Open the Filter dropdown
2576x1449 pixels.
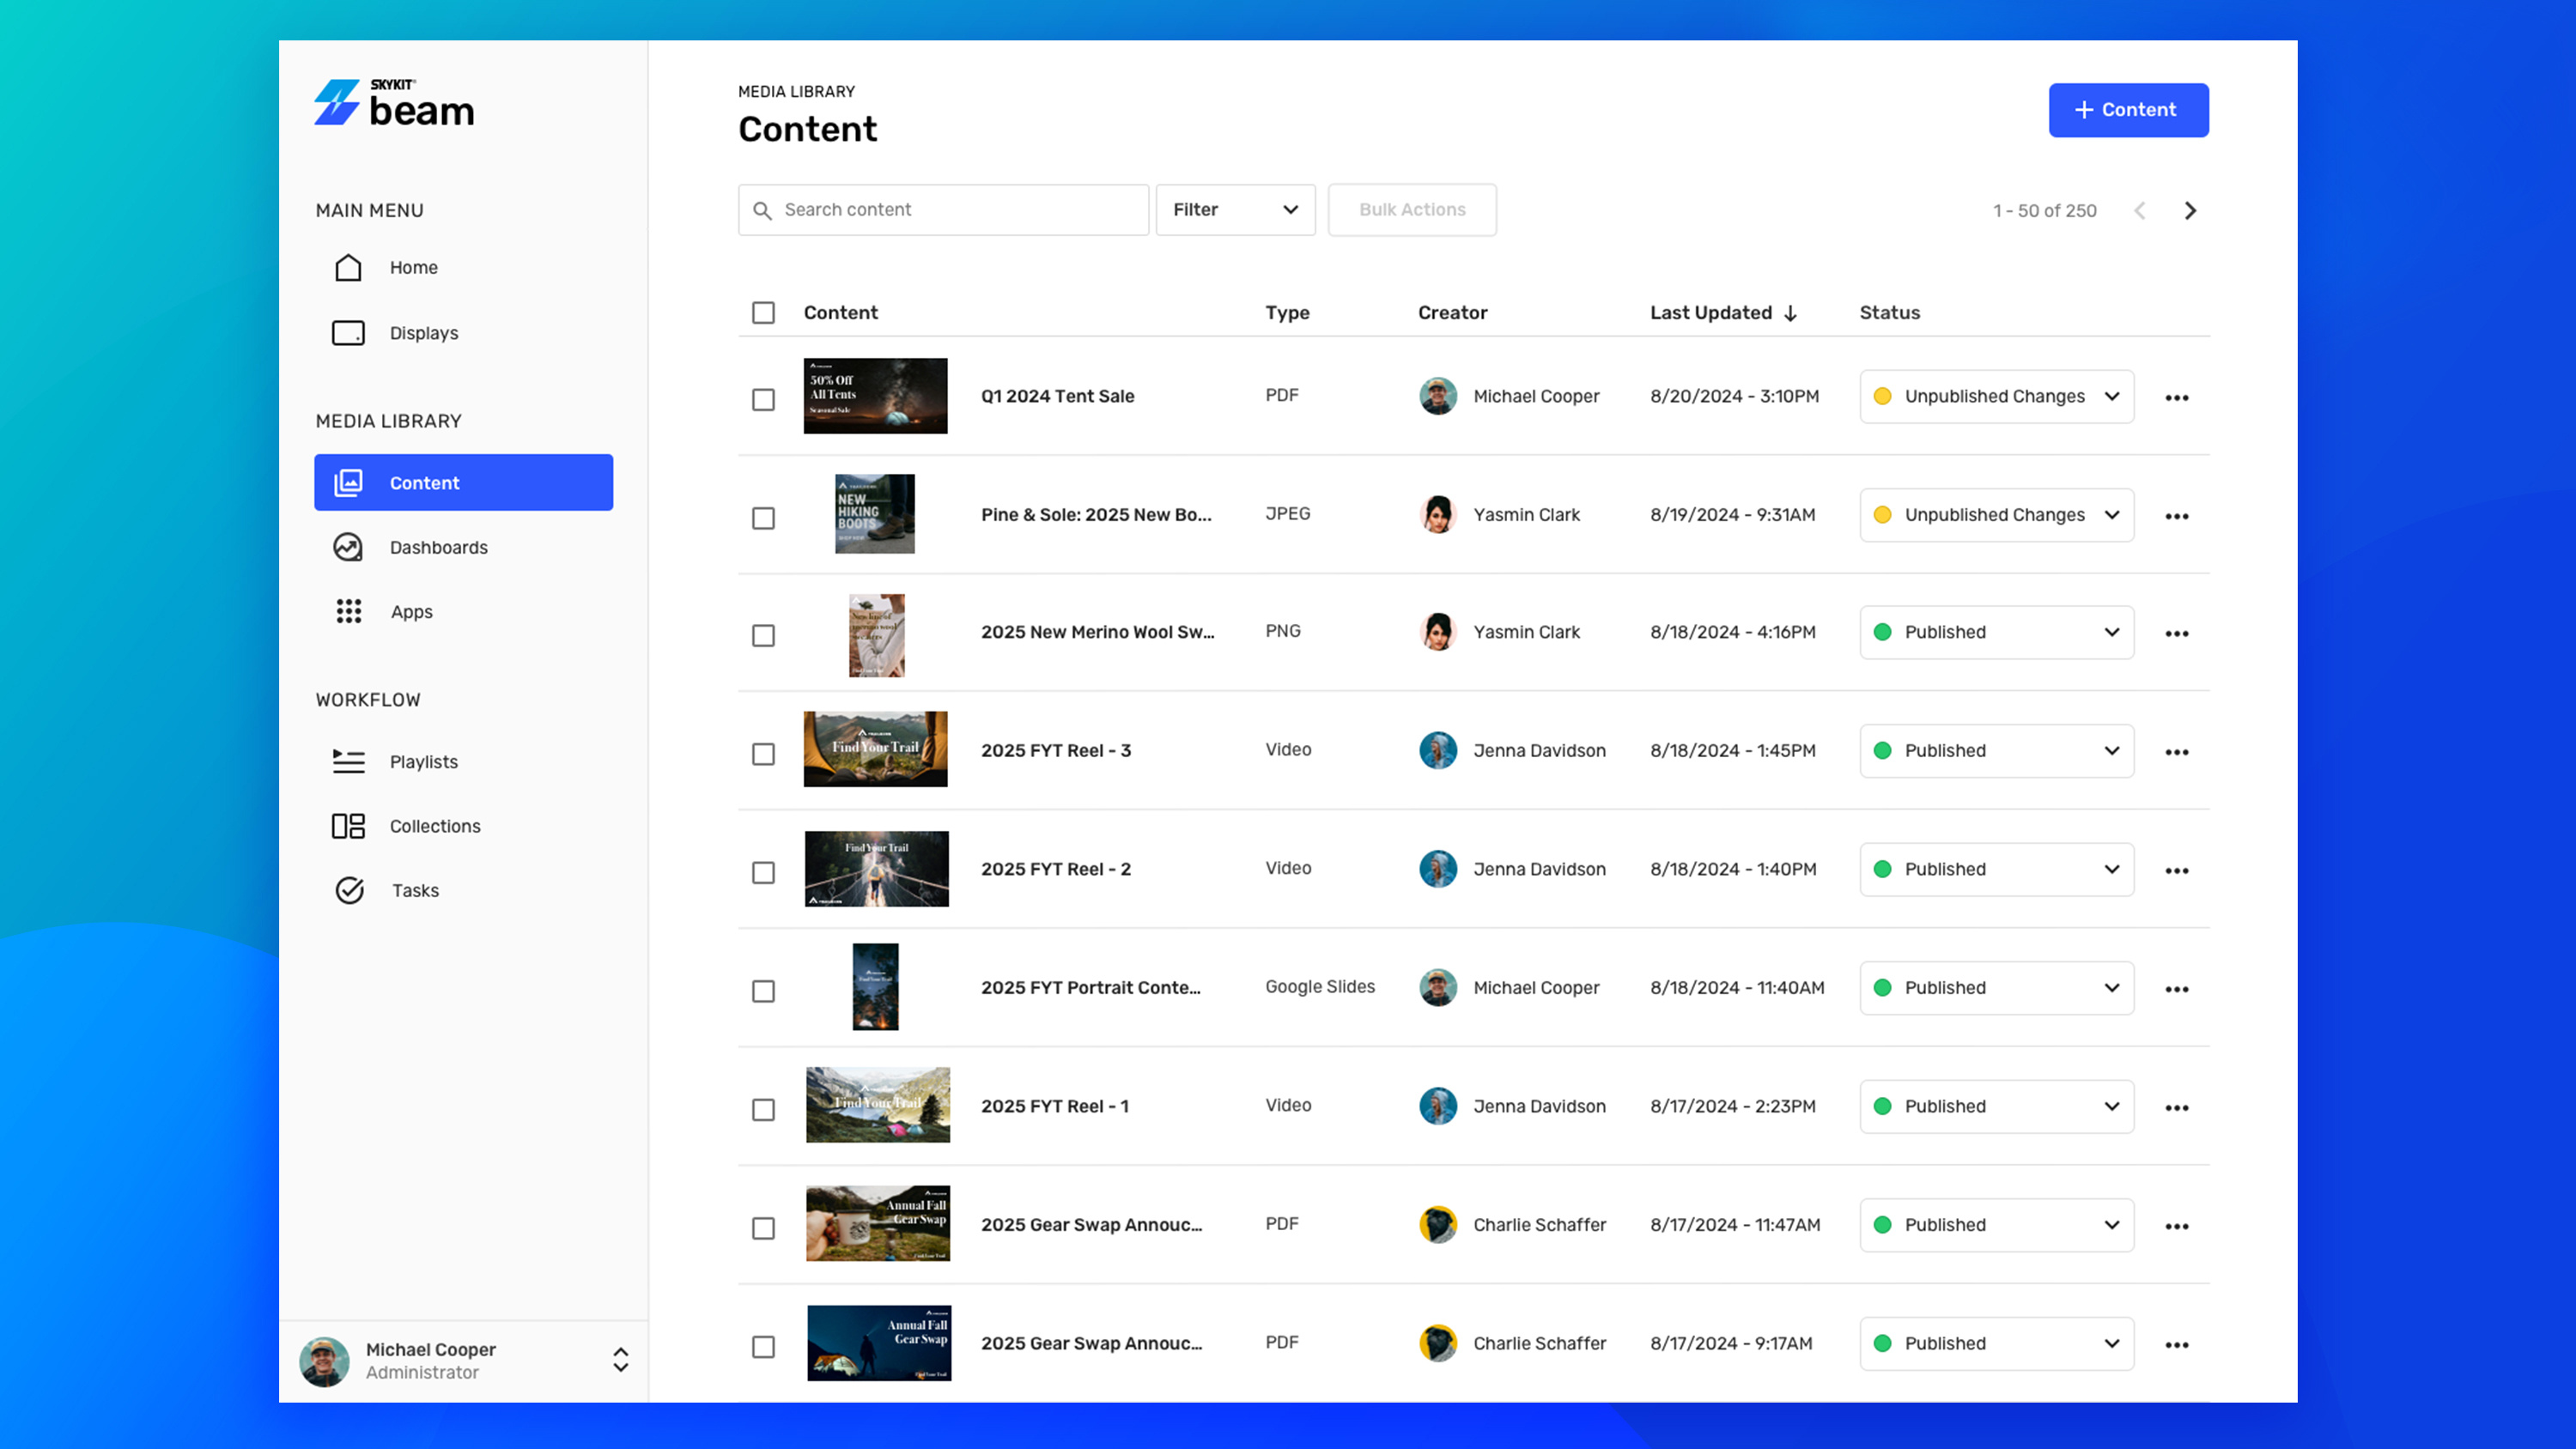point(1235,210)
